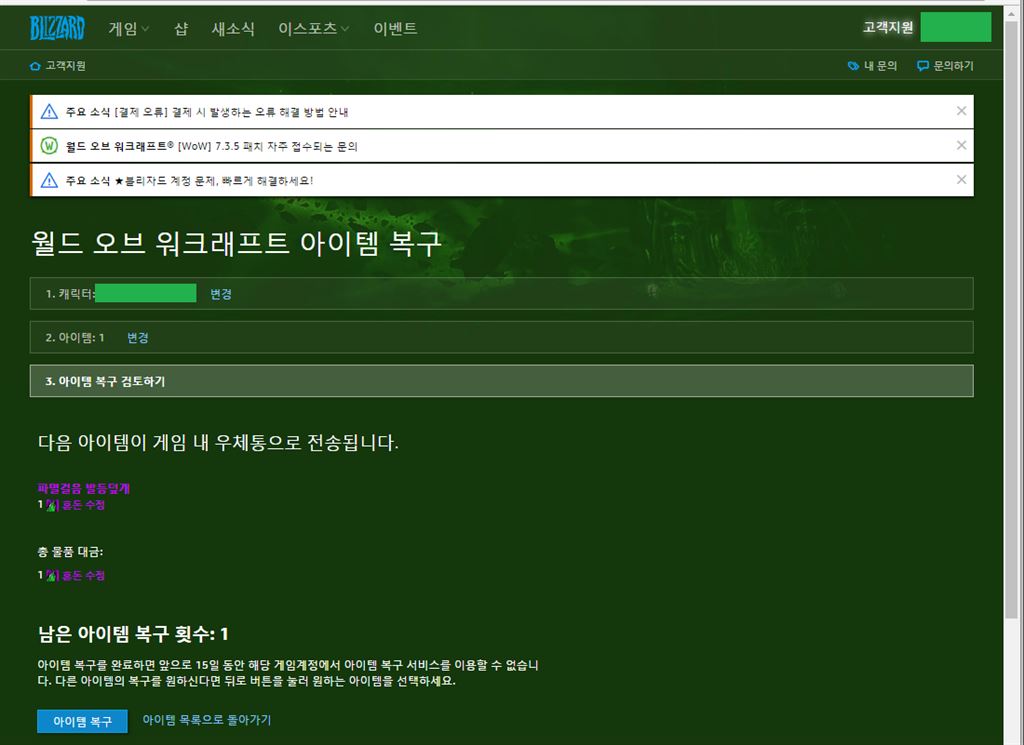Click 고객지원 in the top-right header
The height and width of the screenshot is (745, 1024).
(x=888, y=27)
